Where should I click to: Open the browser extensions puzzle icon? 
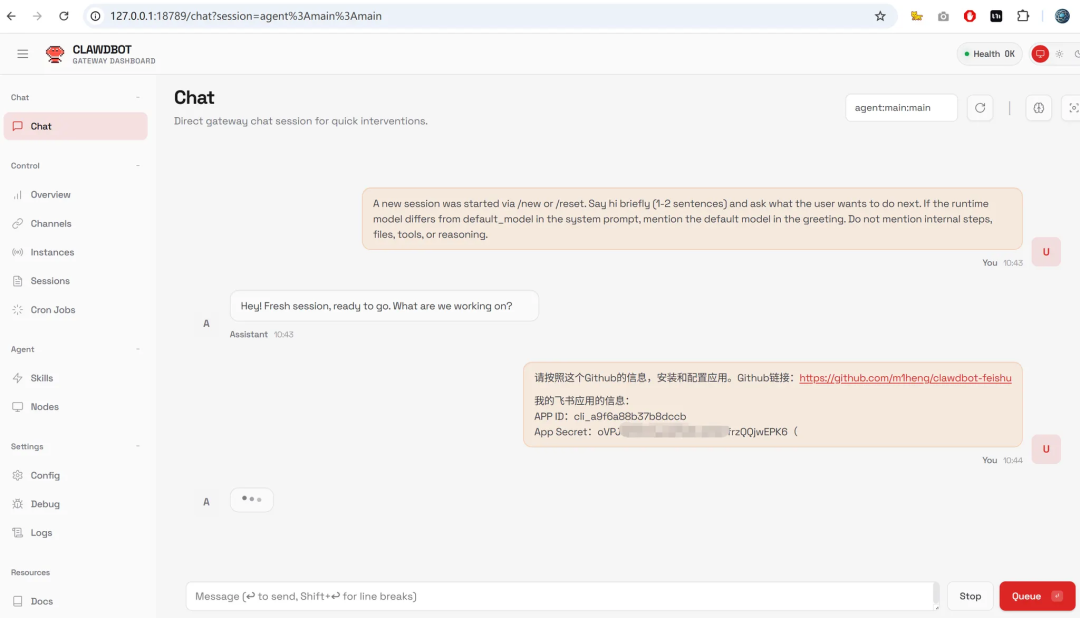click(1023, 16)
